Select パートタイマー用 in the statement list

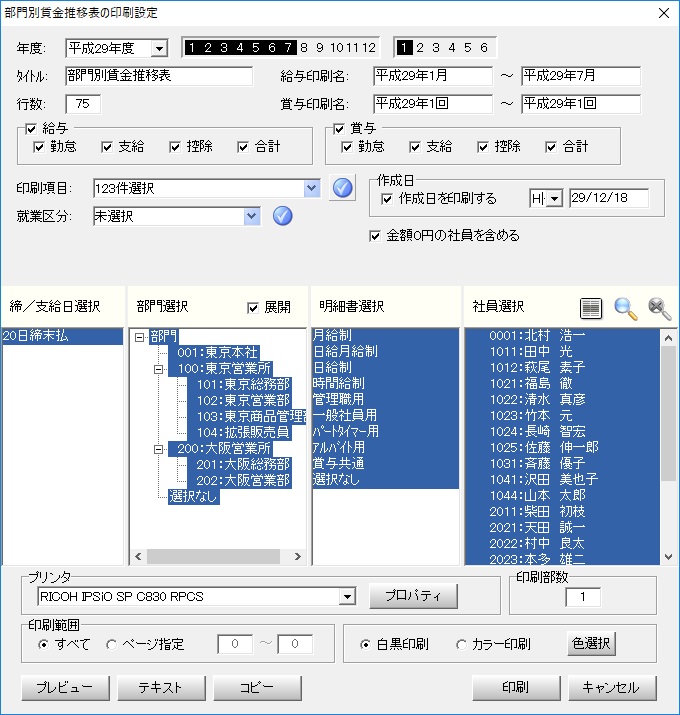385,431
